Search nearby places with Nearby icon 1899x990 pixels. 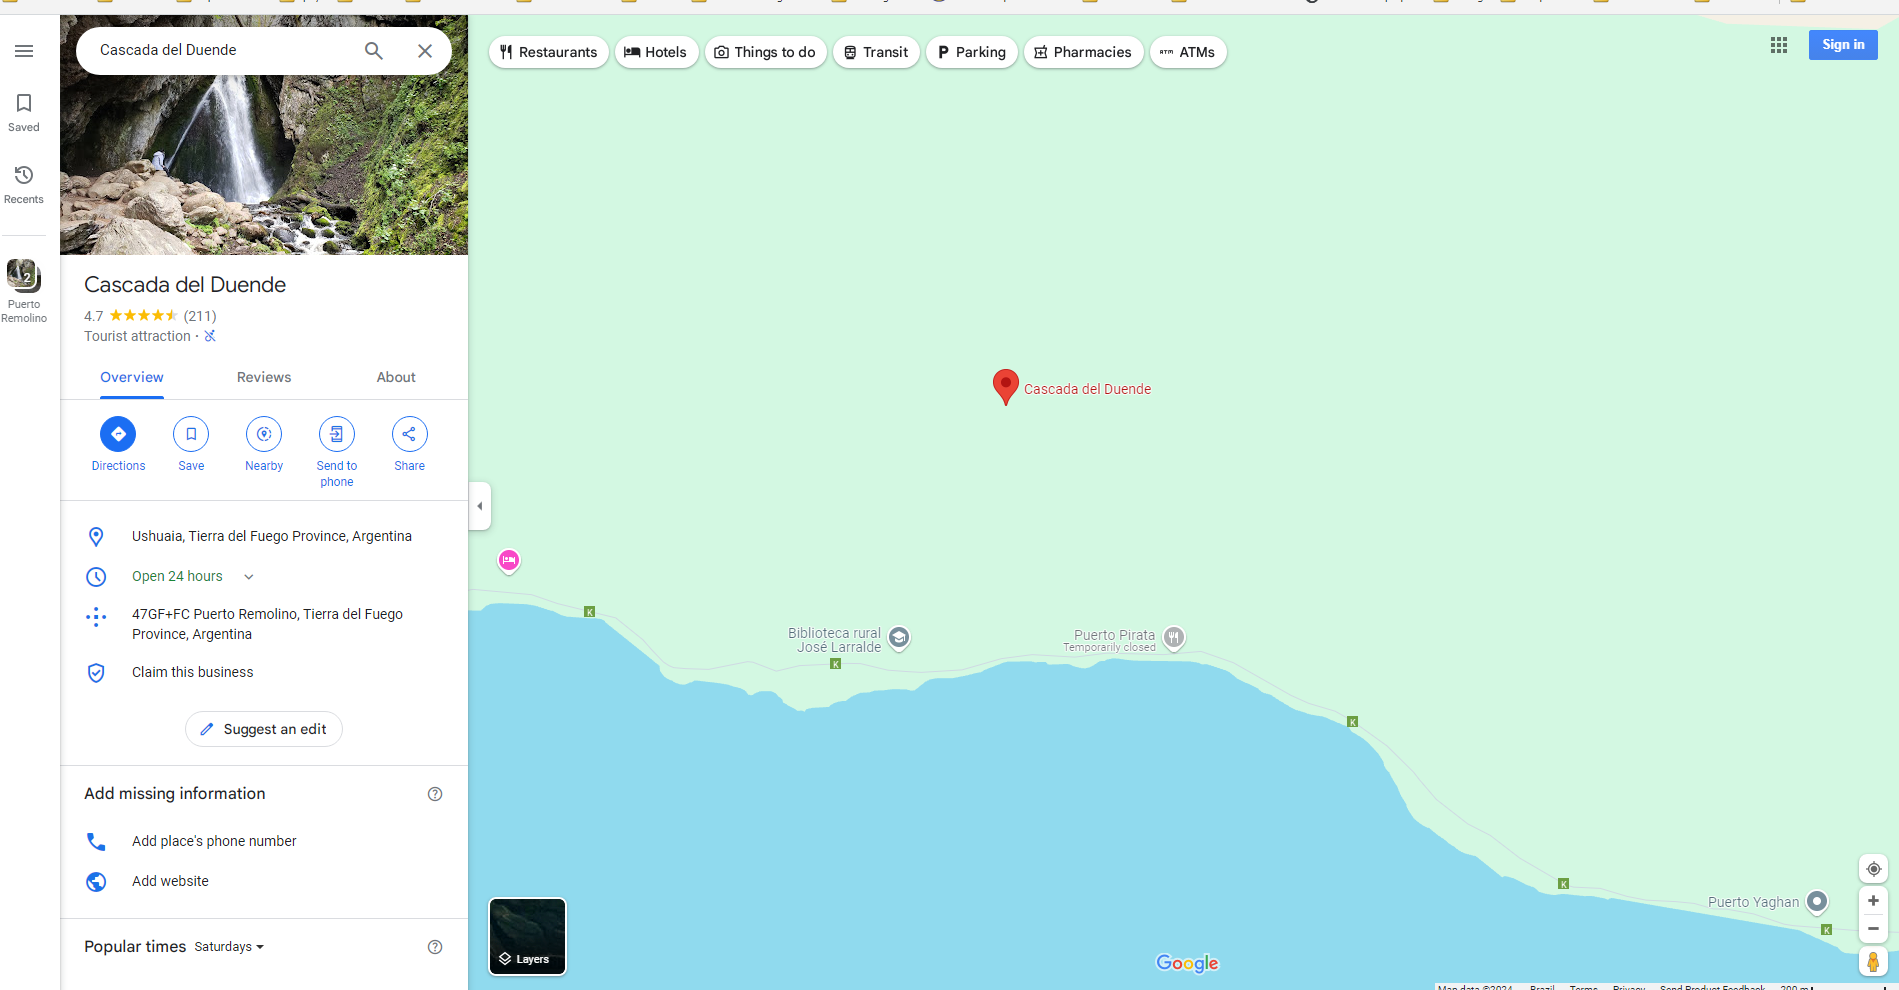click(264, 434)
